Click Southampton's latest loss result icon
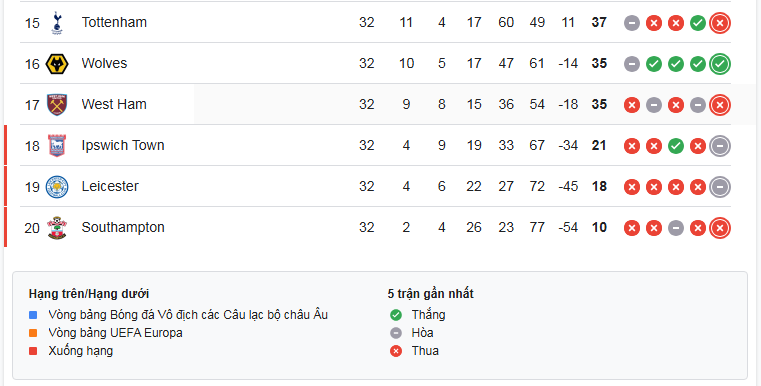The image size is (761, 386). pyautogui.click(x=720, y=228)
